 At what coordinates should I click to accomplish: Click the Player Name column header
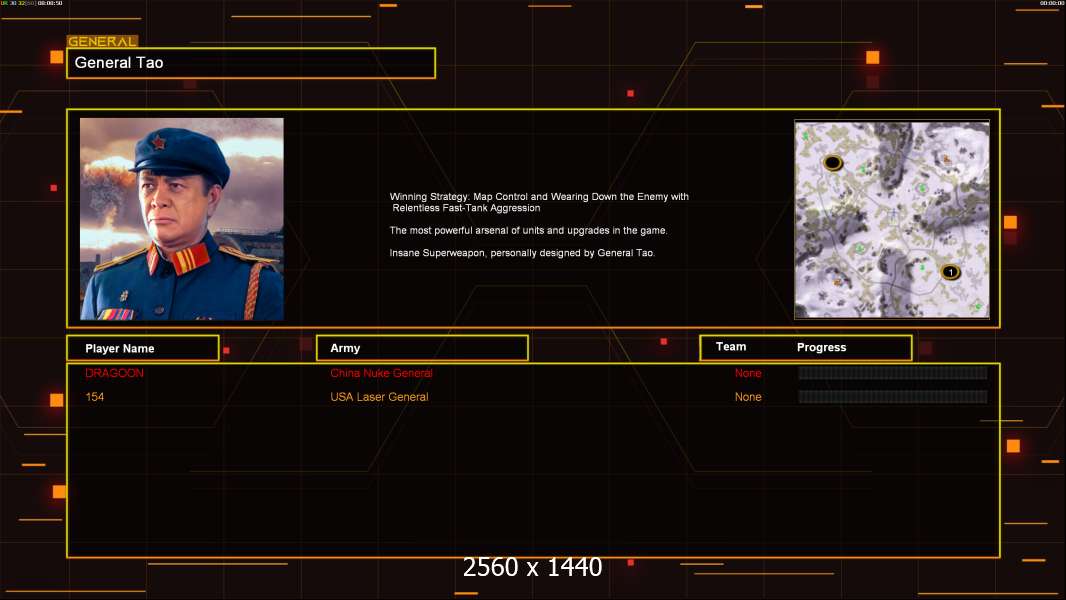[143, 348]
